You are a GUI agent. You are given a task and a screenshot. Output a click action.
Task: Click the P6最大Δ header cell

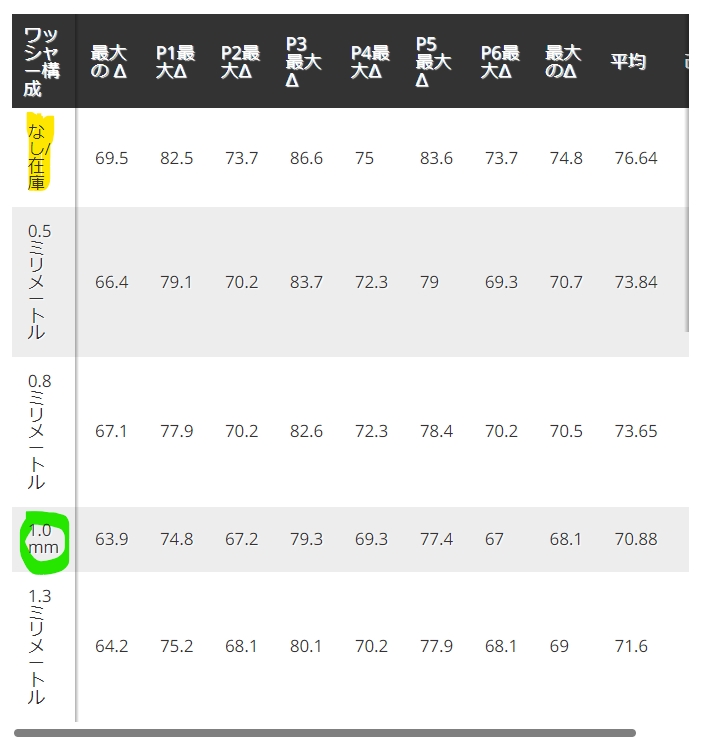coord(500,61)
